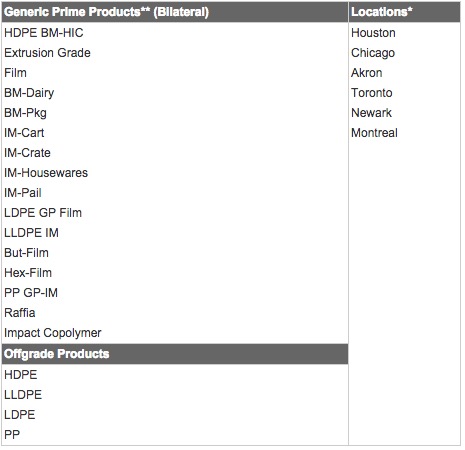Image resolution: width=465 pixels, height=450 pixels.
Task: Select the LLDPE IM product
Action: click(x=31, y=233)
